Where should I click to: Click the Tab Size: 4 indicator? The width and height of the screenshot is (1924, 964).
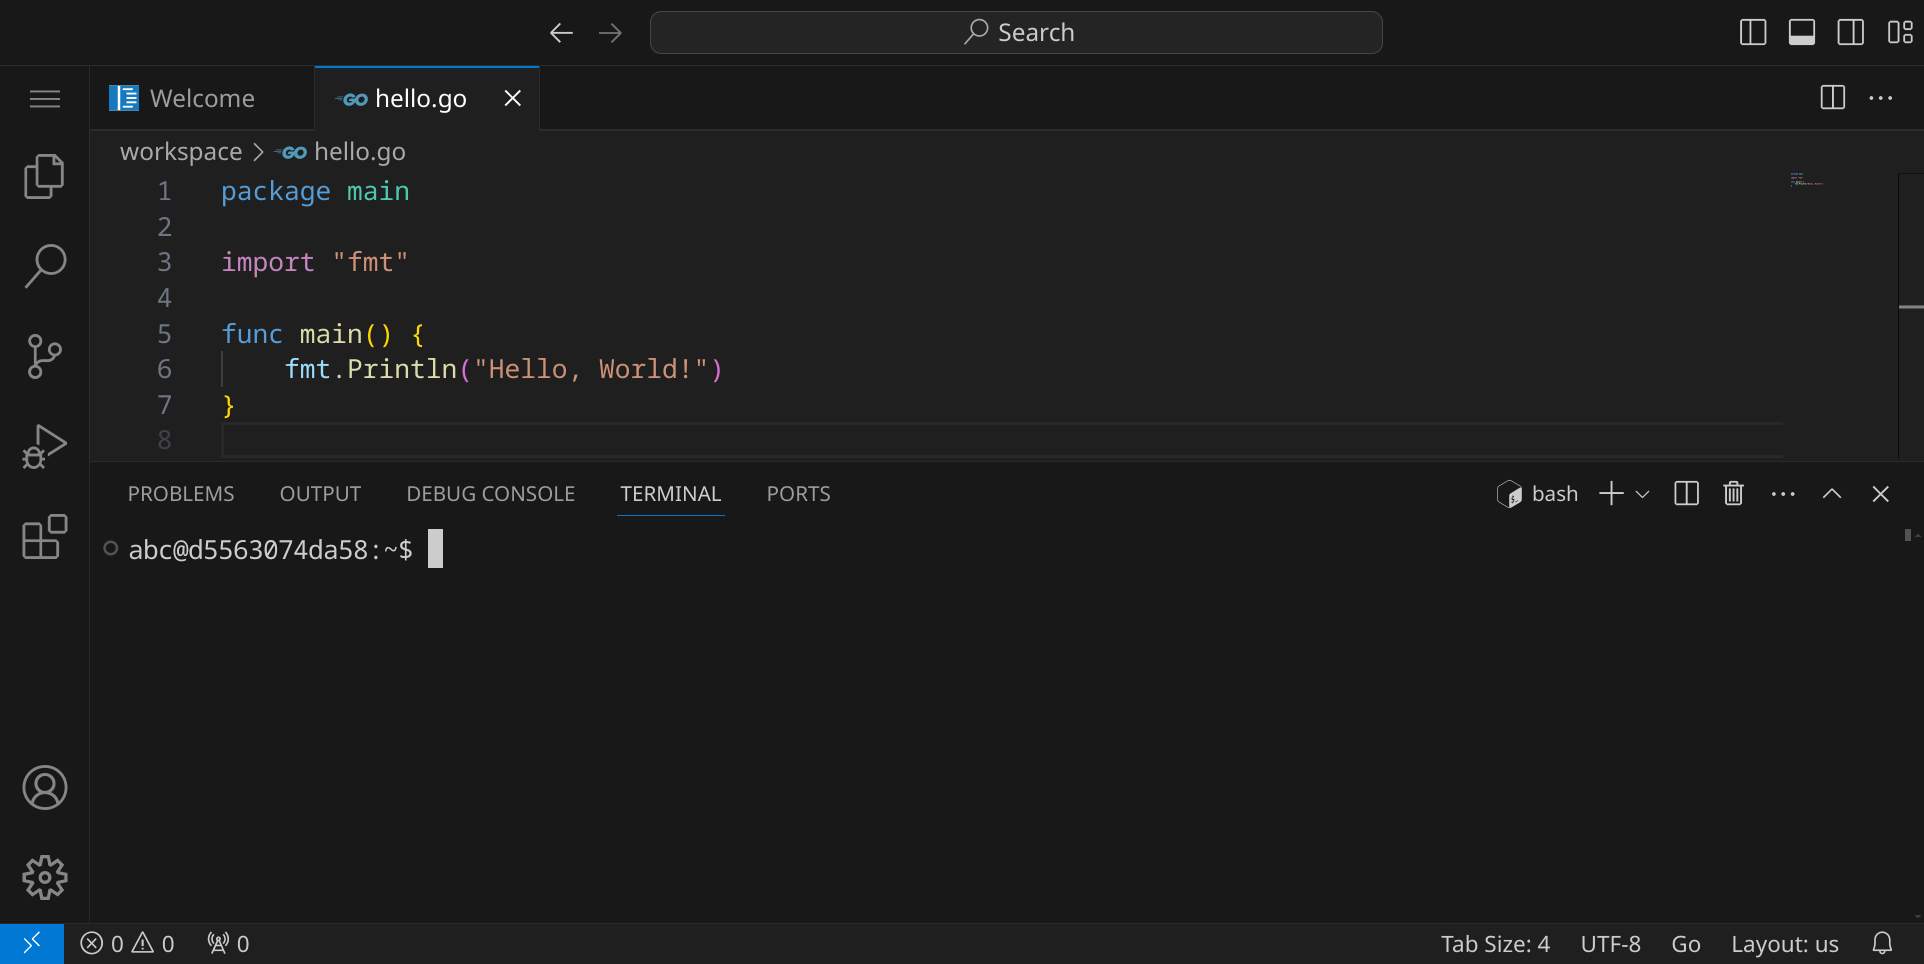1495,944
